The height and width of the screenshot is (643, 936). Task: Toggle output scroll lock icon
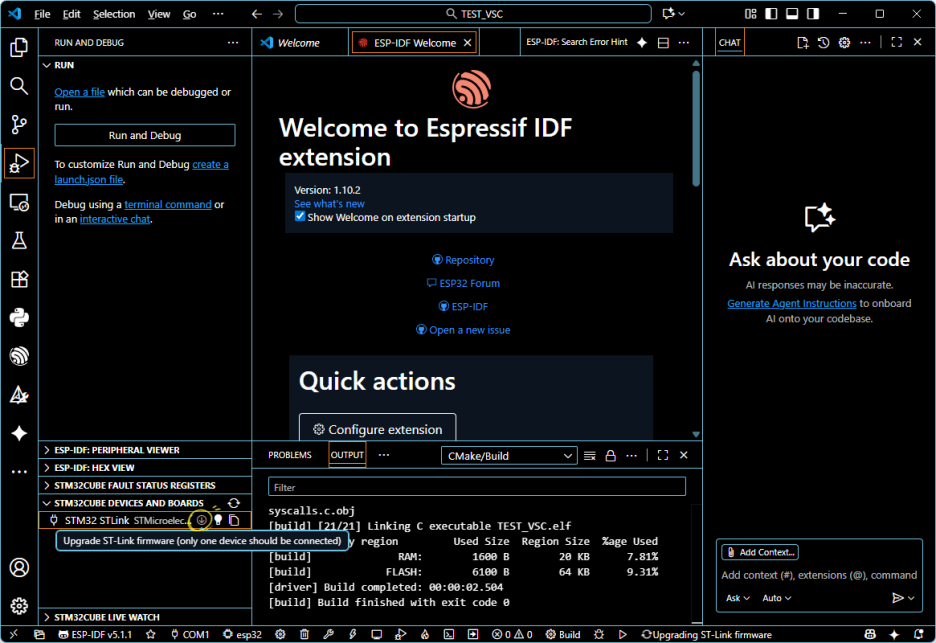[x=611, y=456]
